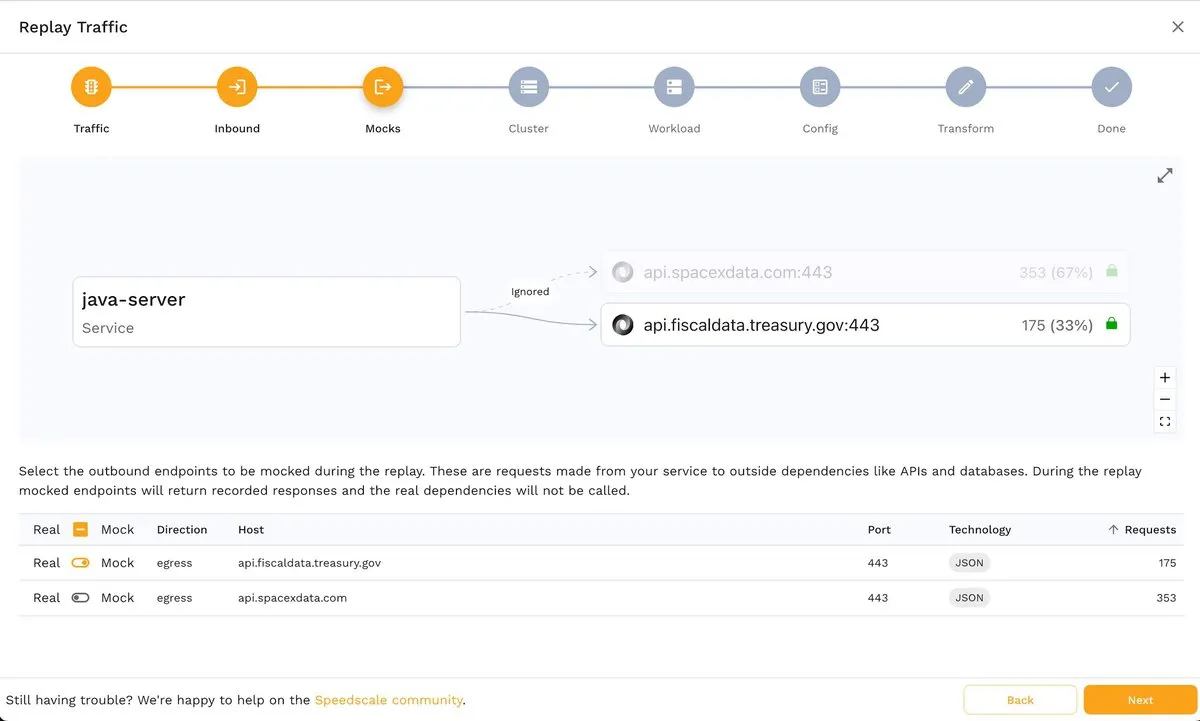Click the Next button

pyautogui.click(x=1140, y=700)
